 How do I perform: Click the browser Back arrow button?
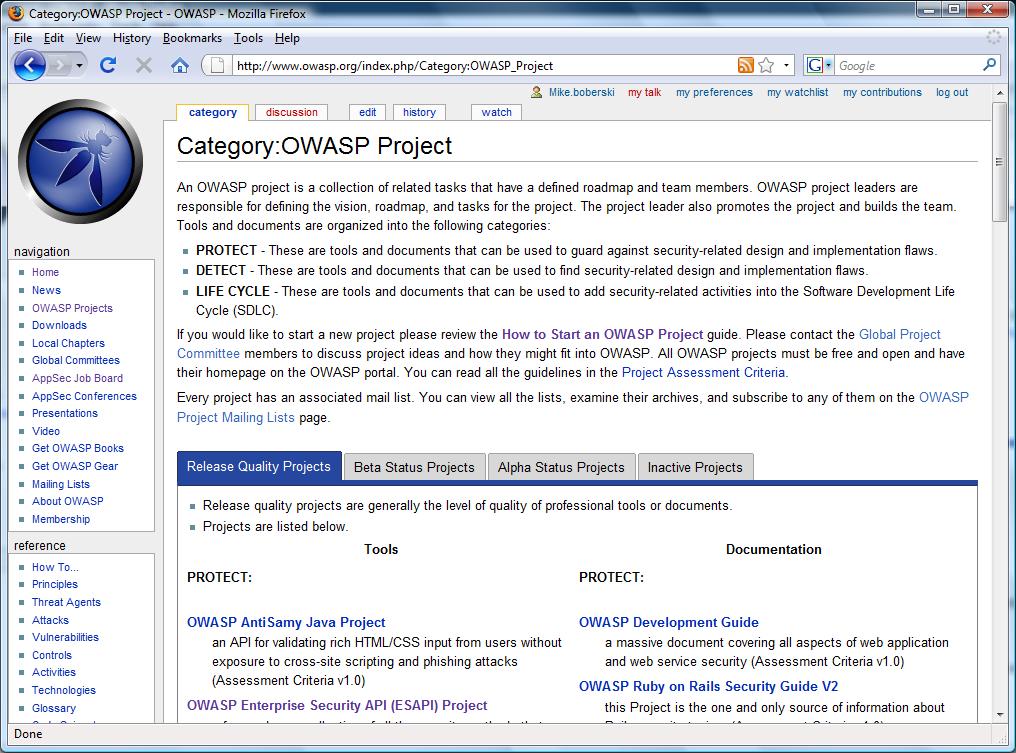point(30,65)
